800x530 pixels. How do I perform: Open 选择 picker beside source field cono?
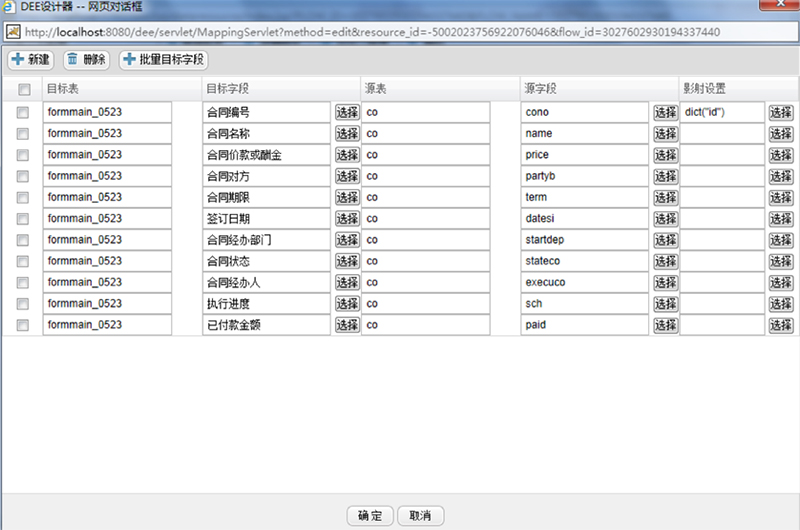point(665,112)
